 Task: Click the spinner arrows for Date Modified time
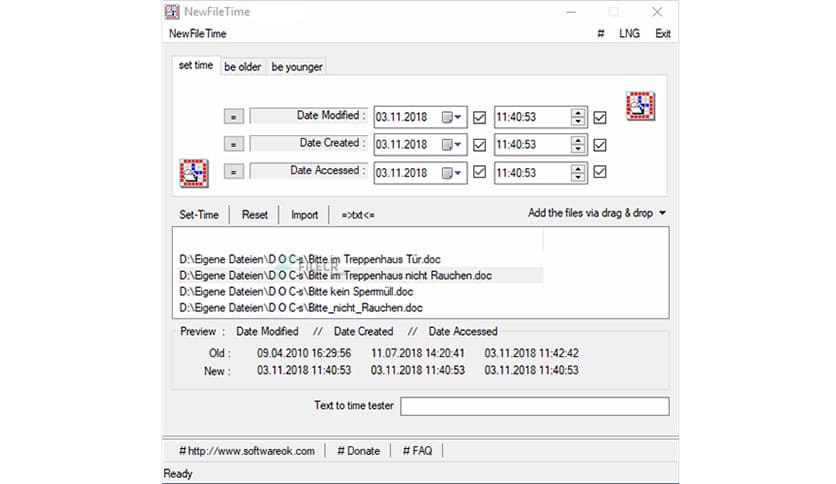pyautogui.click(x=578, y=117)
